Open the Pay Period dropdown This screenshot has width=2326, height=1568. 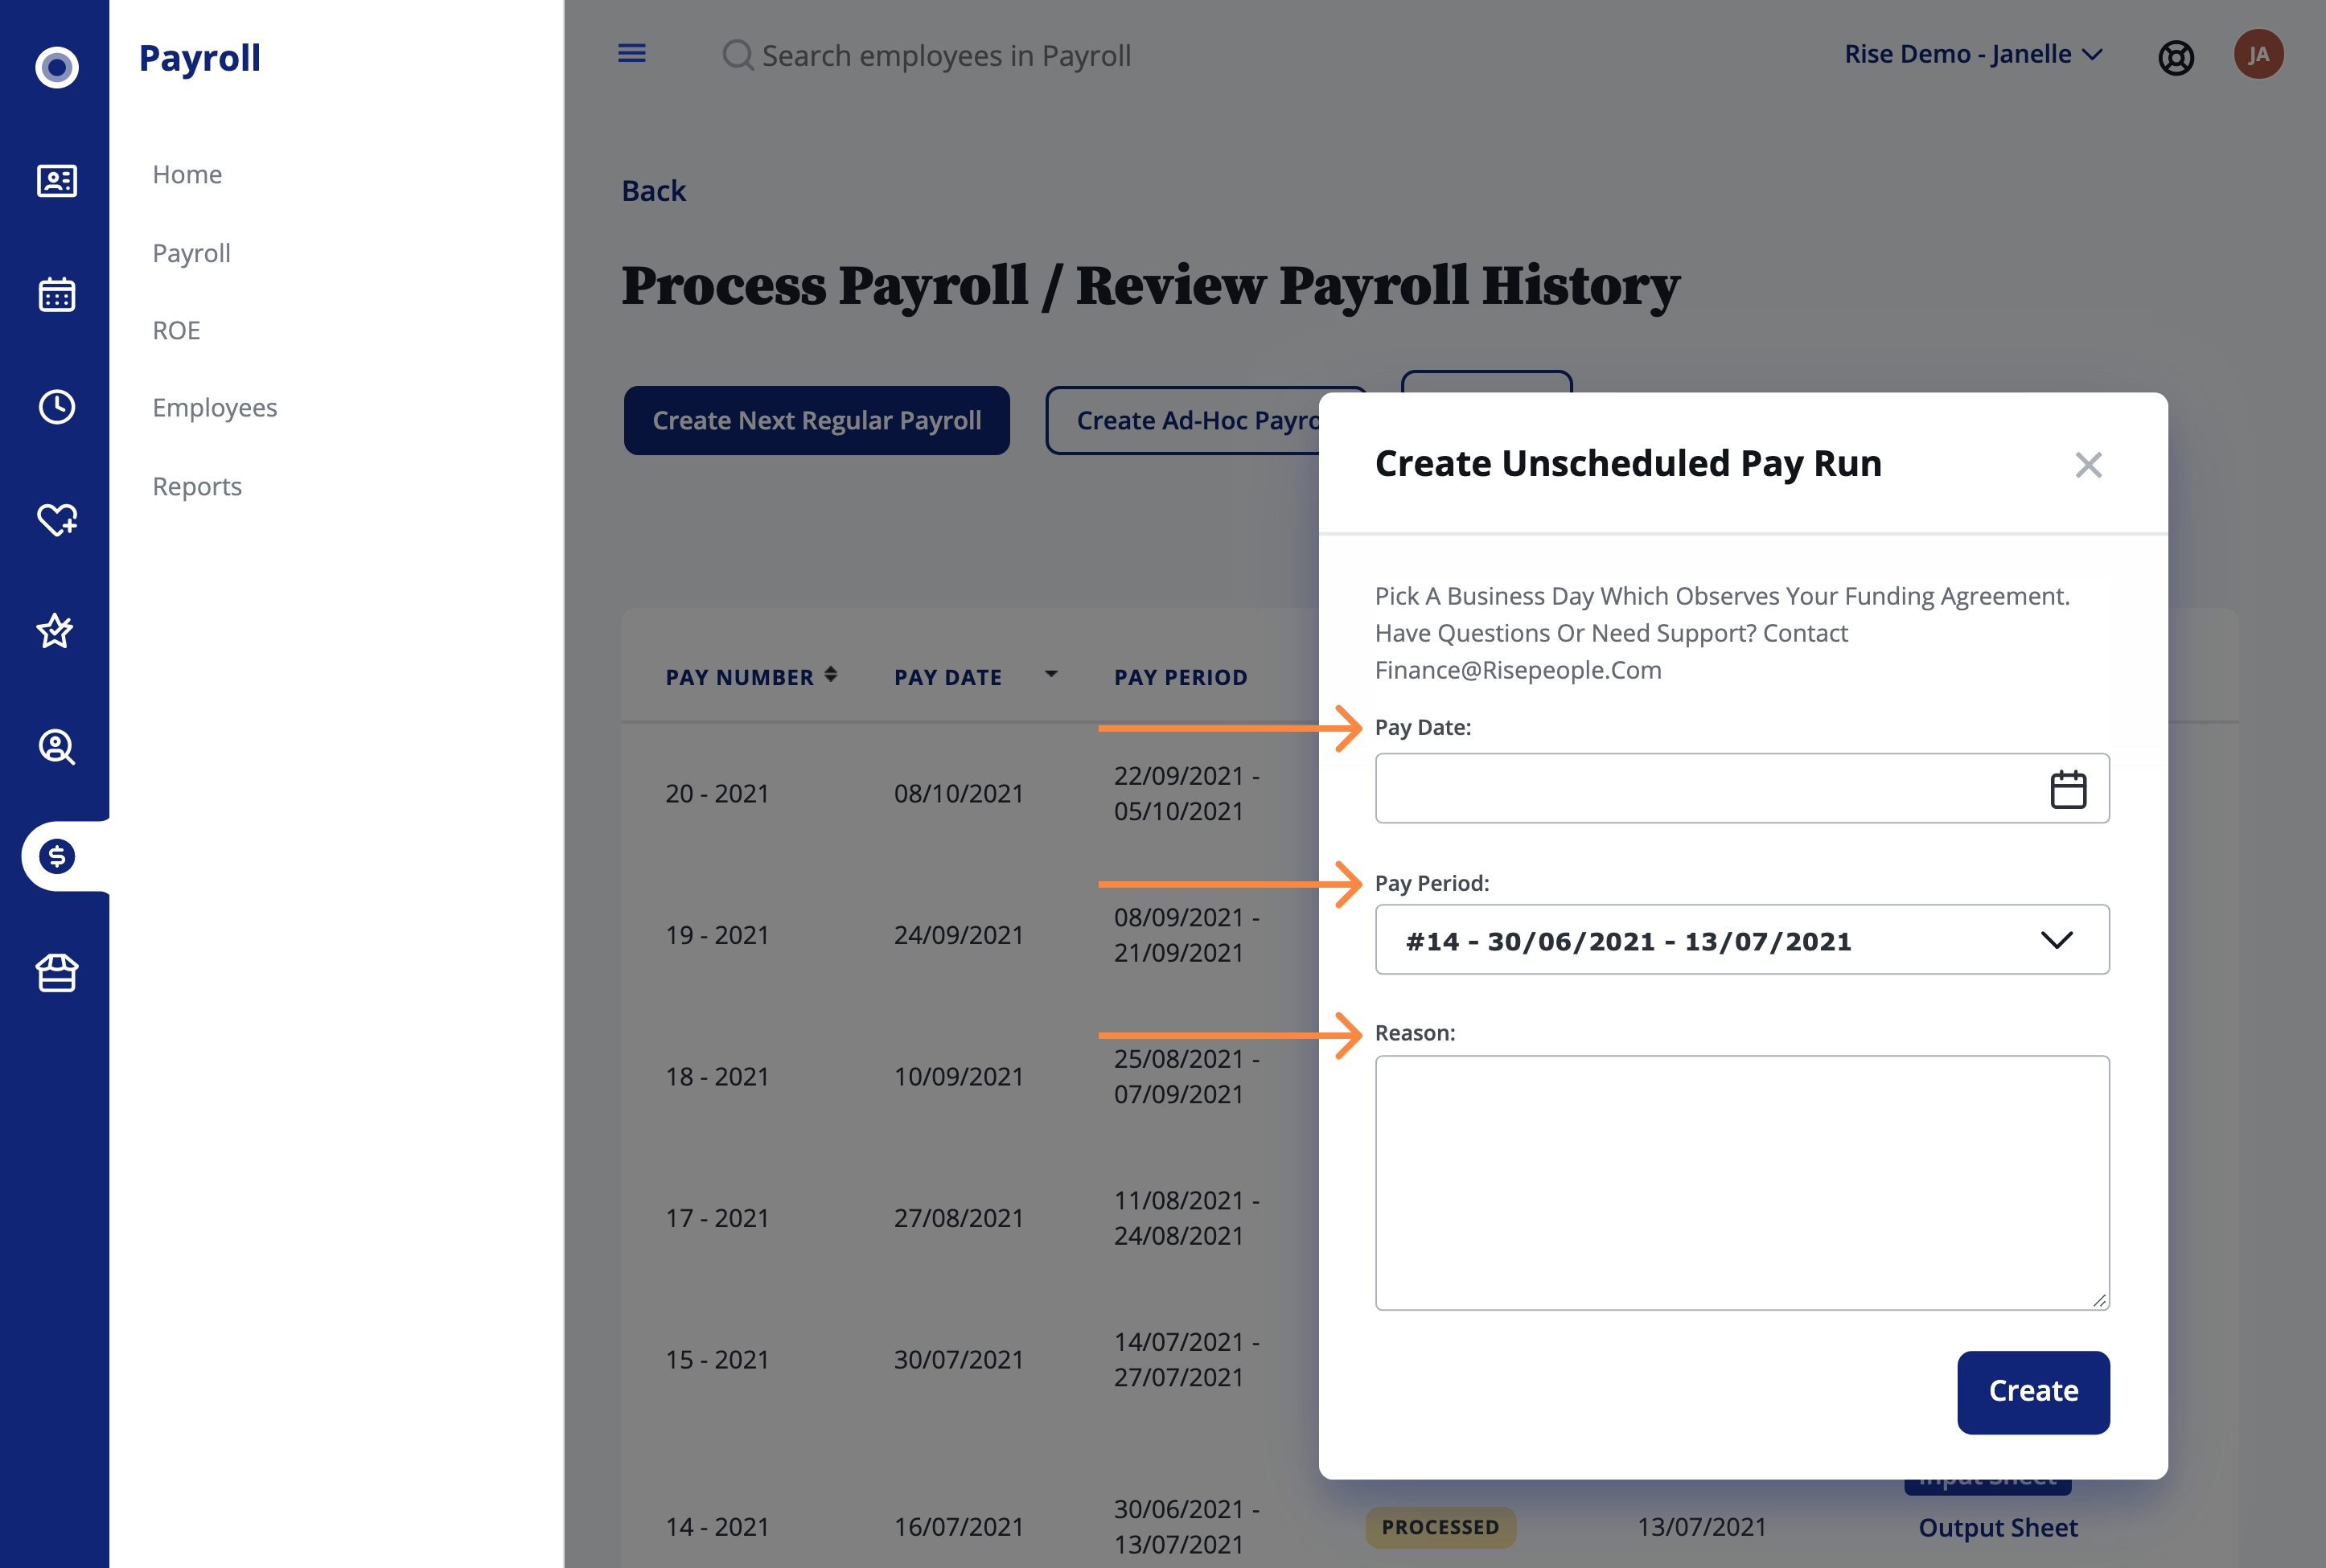(x=1742, y=940)
